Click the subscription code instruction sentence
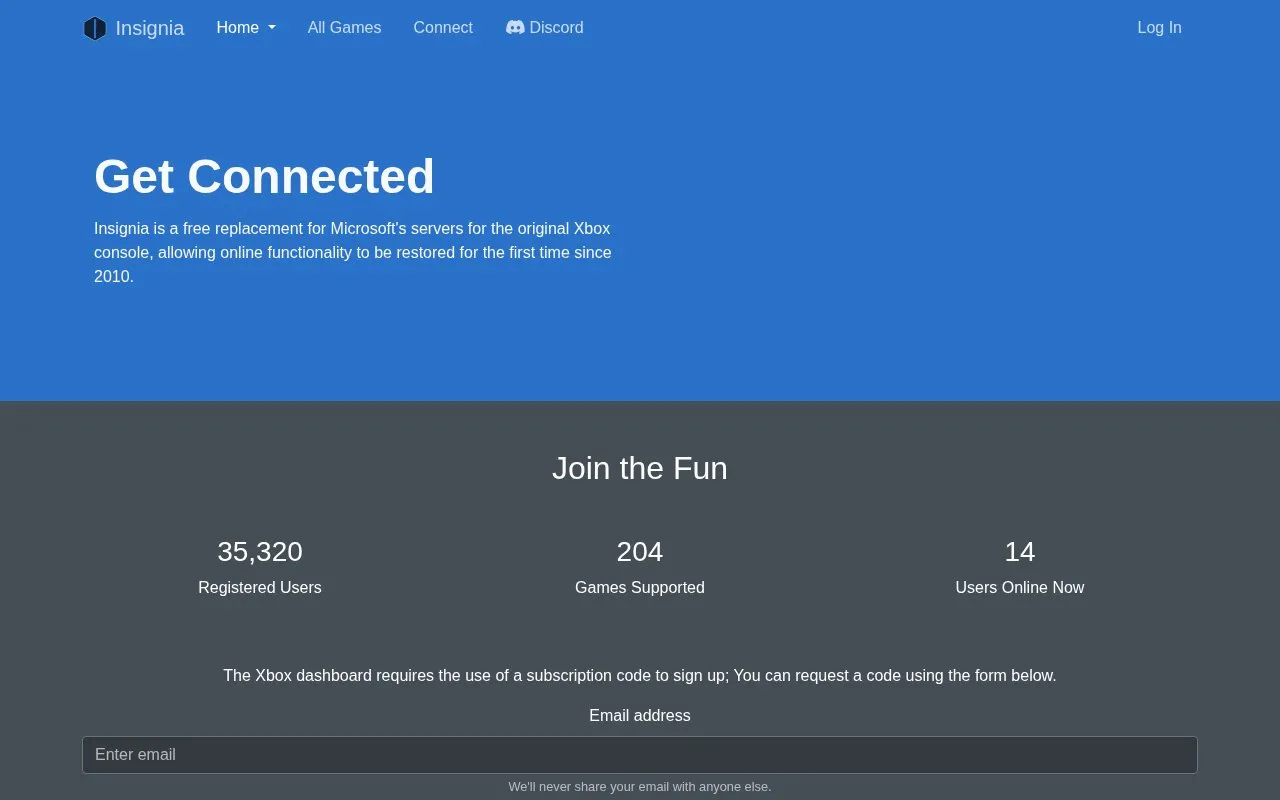The width and height of the screenshot is (1280, 800). coord(640,676)
